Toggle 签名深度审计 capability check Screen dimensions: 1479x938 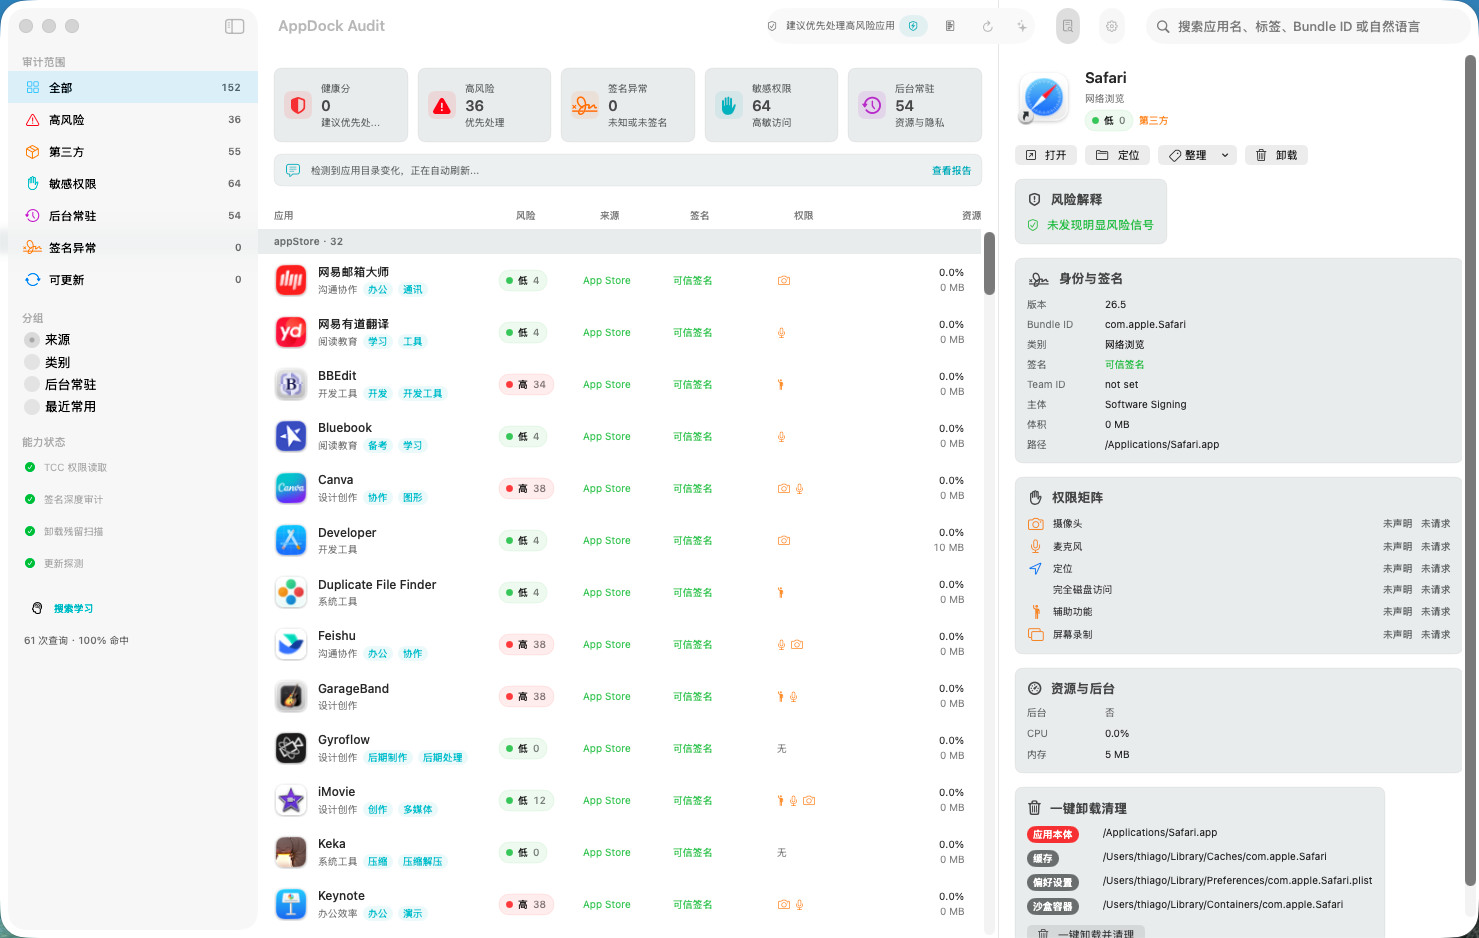tap(30, 499)
